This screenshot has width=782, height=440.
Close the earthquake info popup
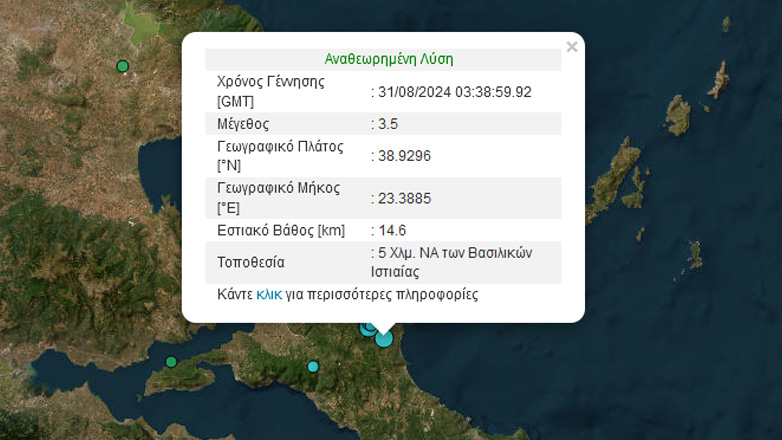click(571, 47)
